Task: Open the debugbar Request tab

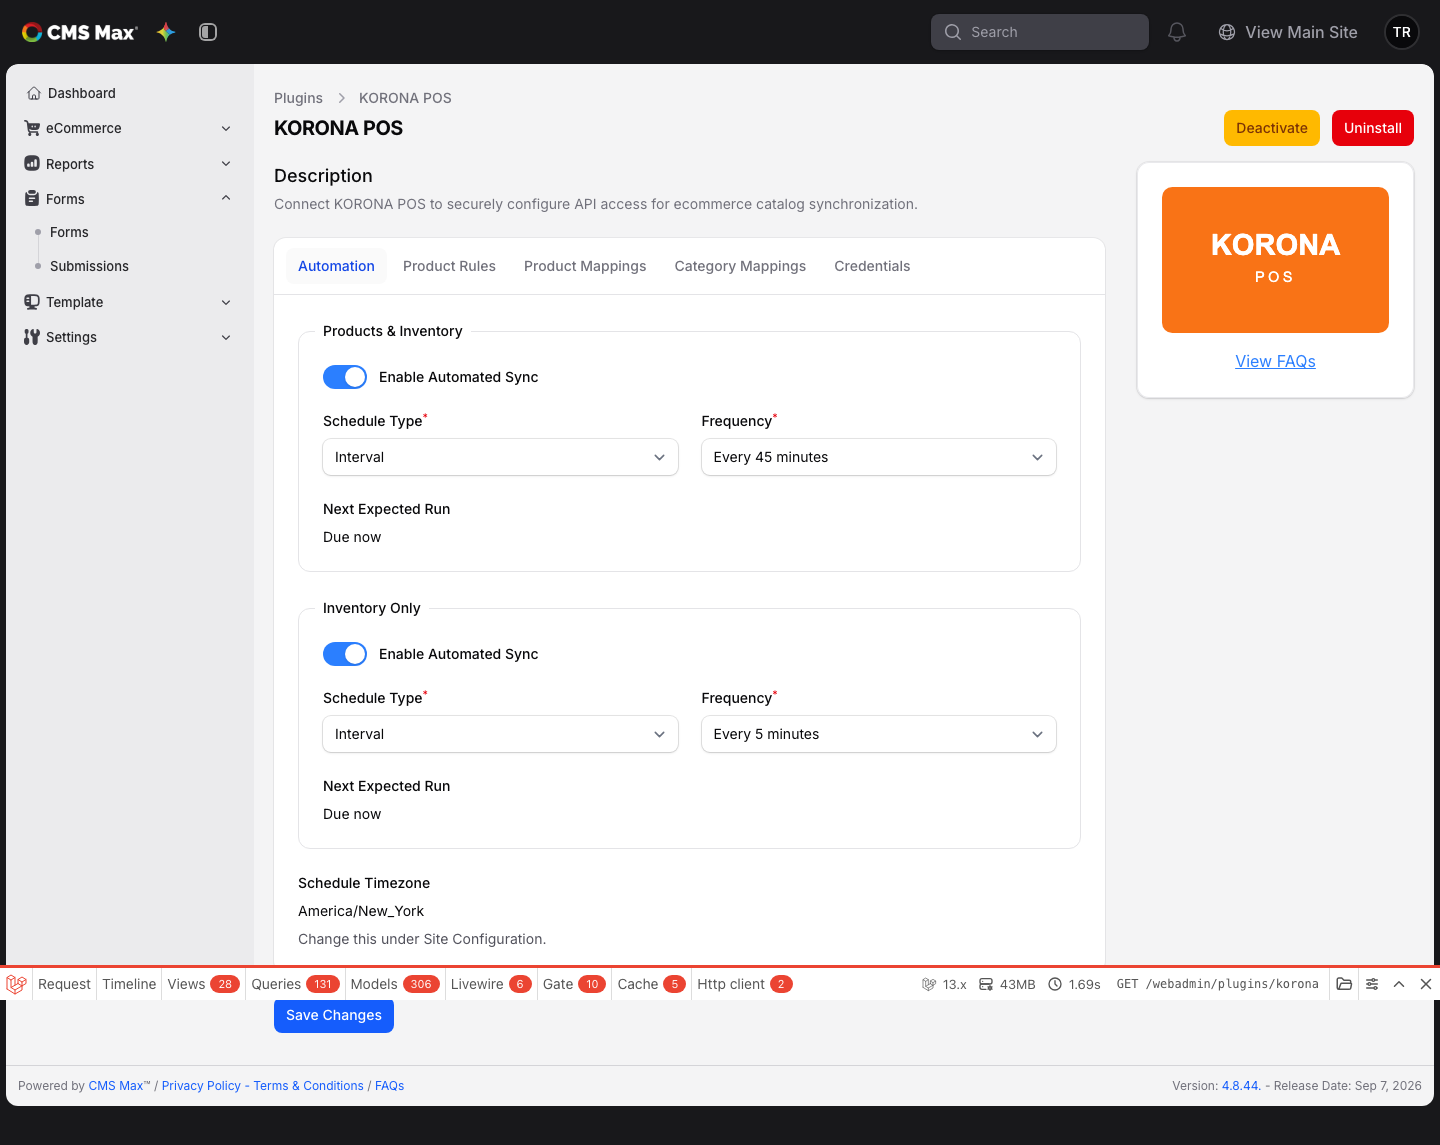Action: click(x=64, y=984)
